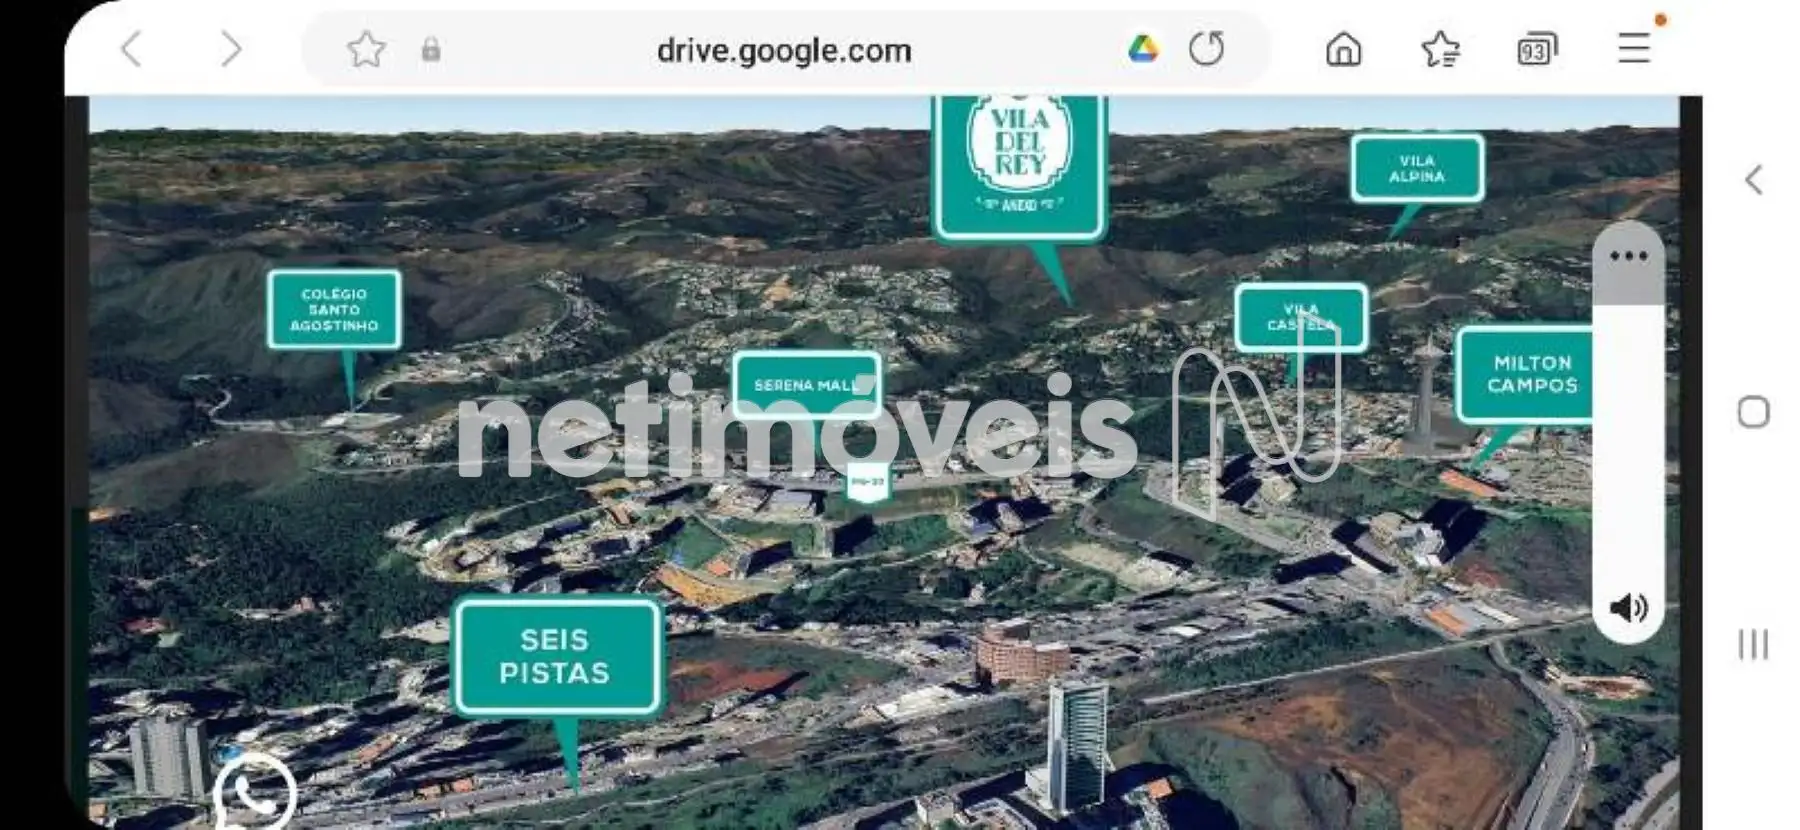Tap the road shield marker on the highway
Screen dimensions: 1800x830
(867, 482)
